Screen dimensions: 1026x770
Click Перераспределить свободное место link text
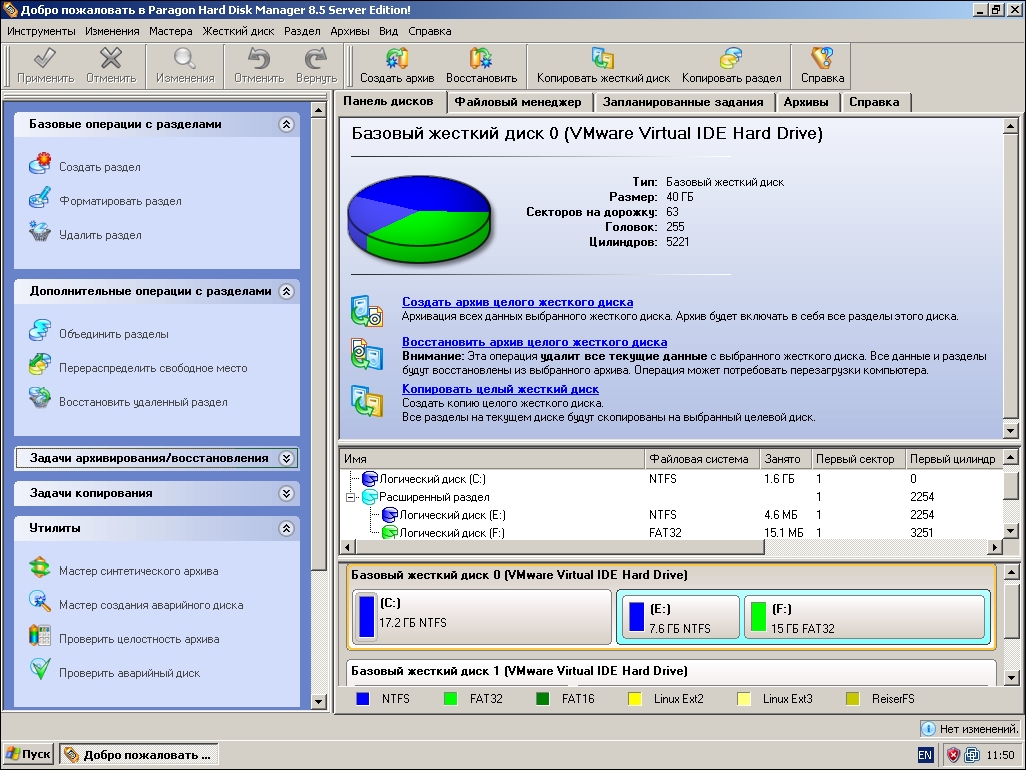153,368
